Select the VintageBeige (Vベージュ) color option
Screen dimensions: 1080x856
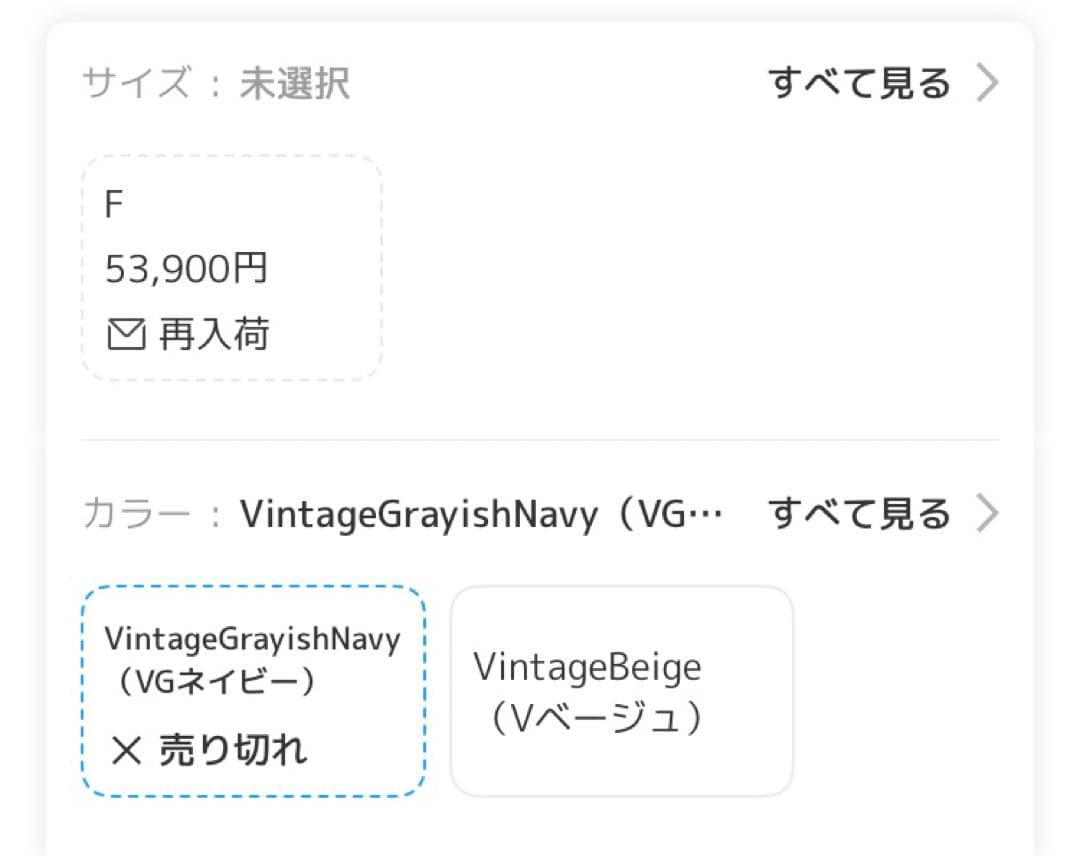[622, 690]
